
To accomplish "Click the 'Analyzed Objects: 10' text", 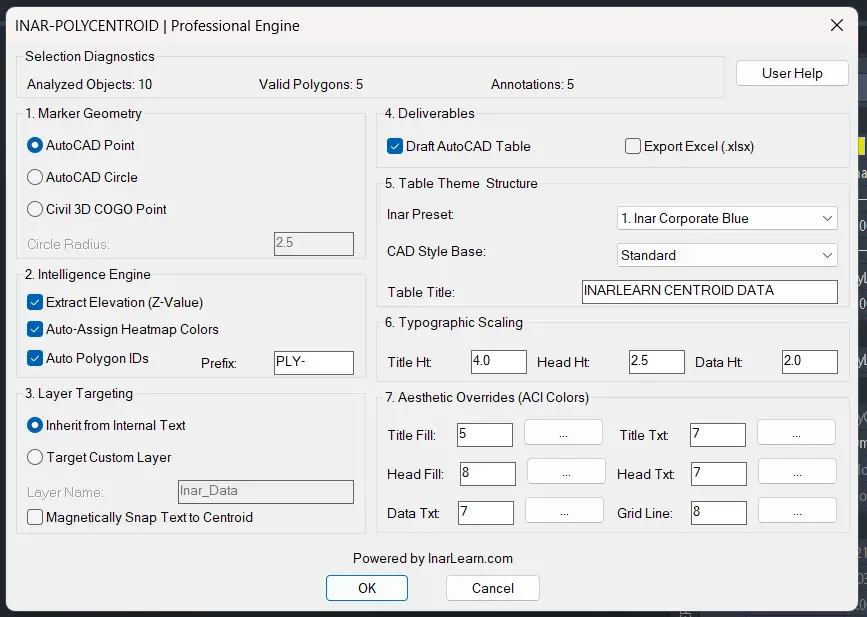I will tap(90, 85).
